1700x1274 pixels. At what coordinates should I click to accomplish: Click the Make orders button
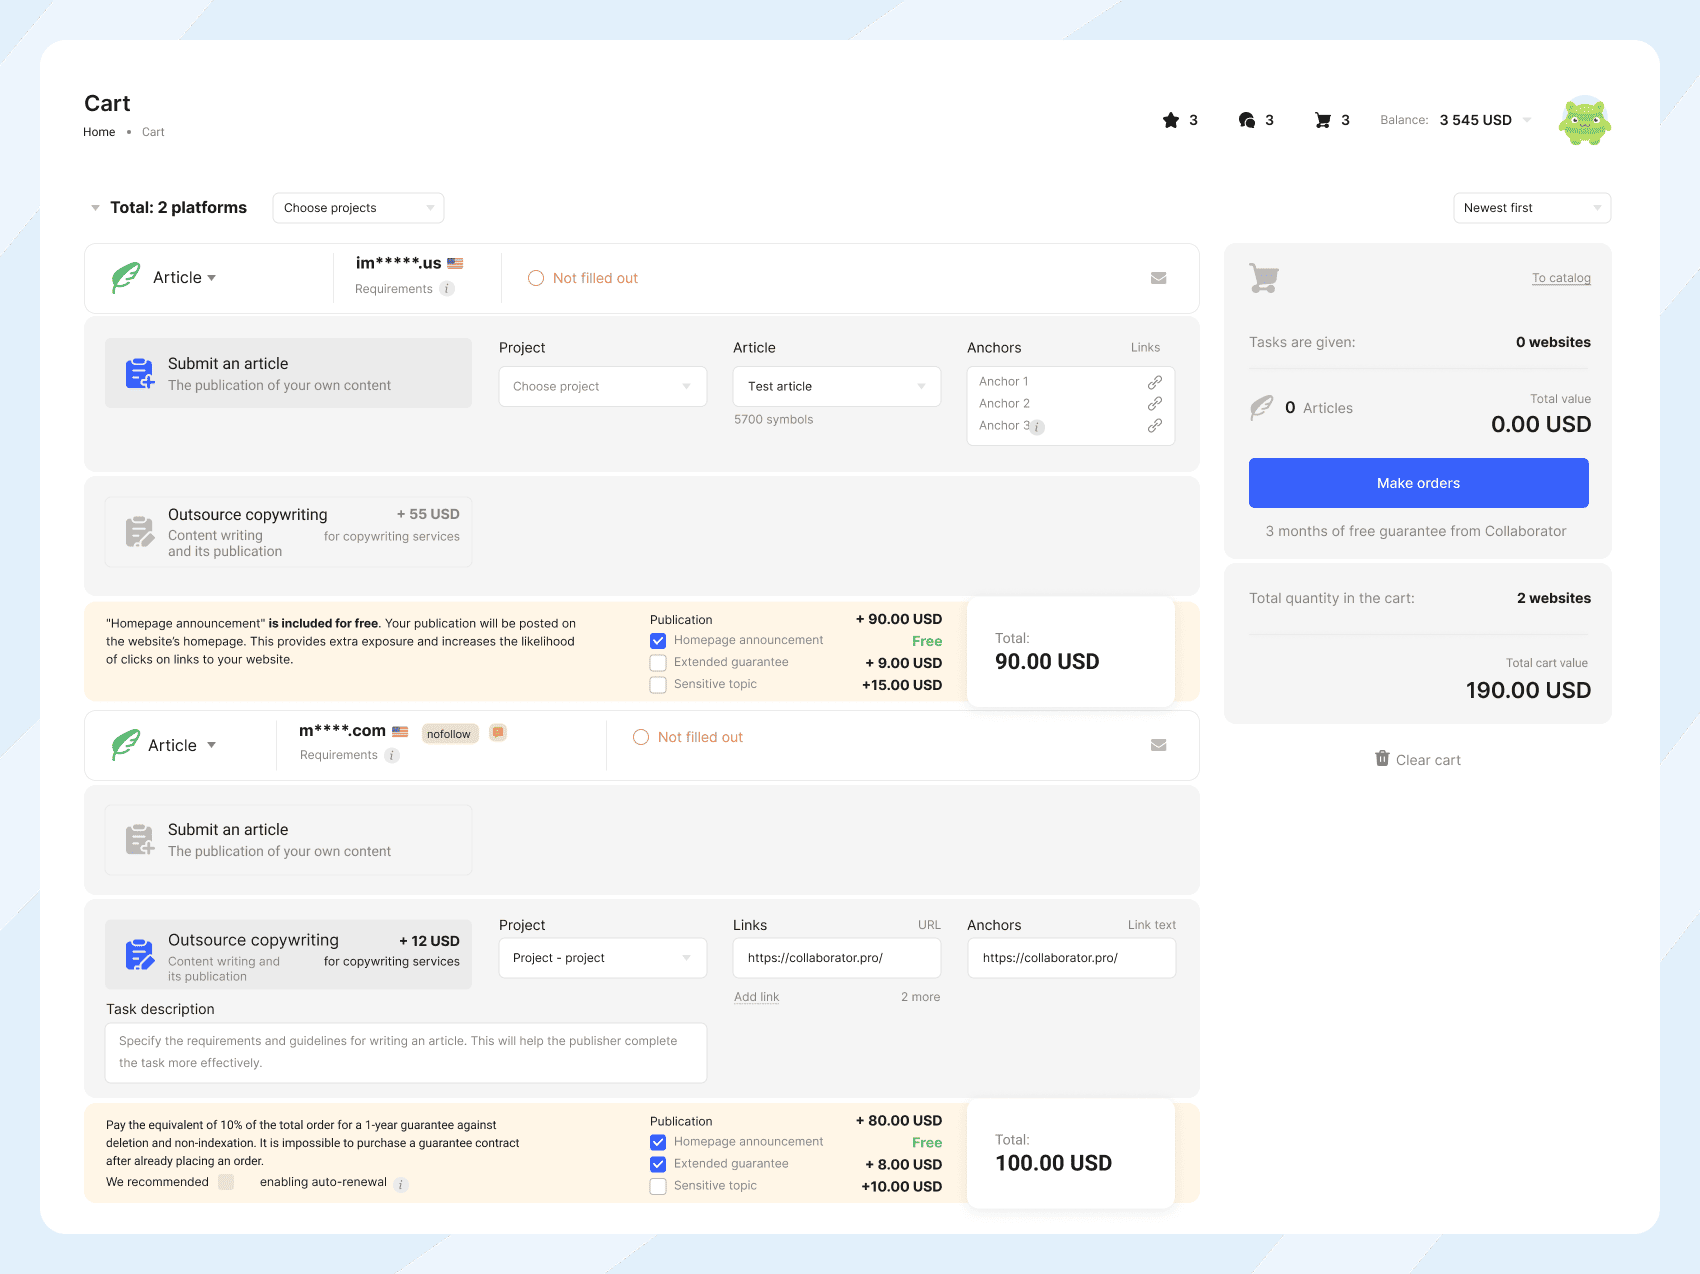pyautogui.click(x=1418, y=482)
